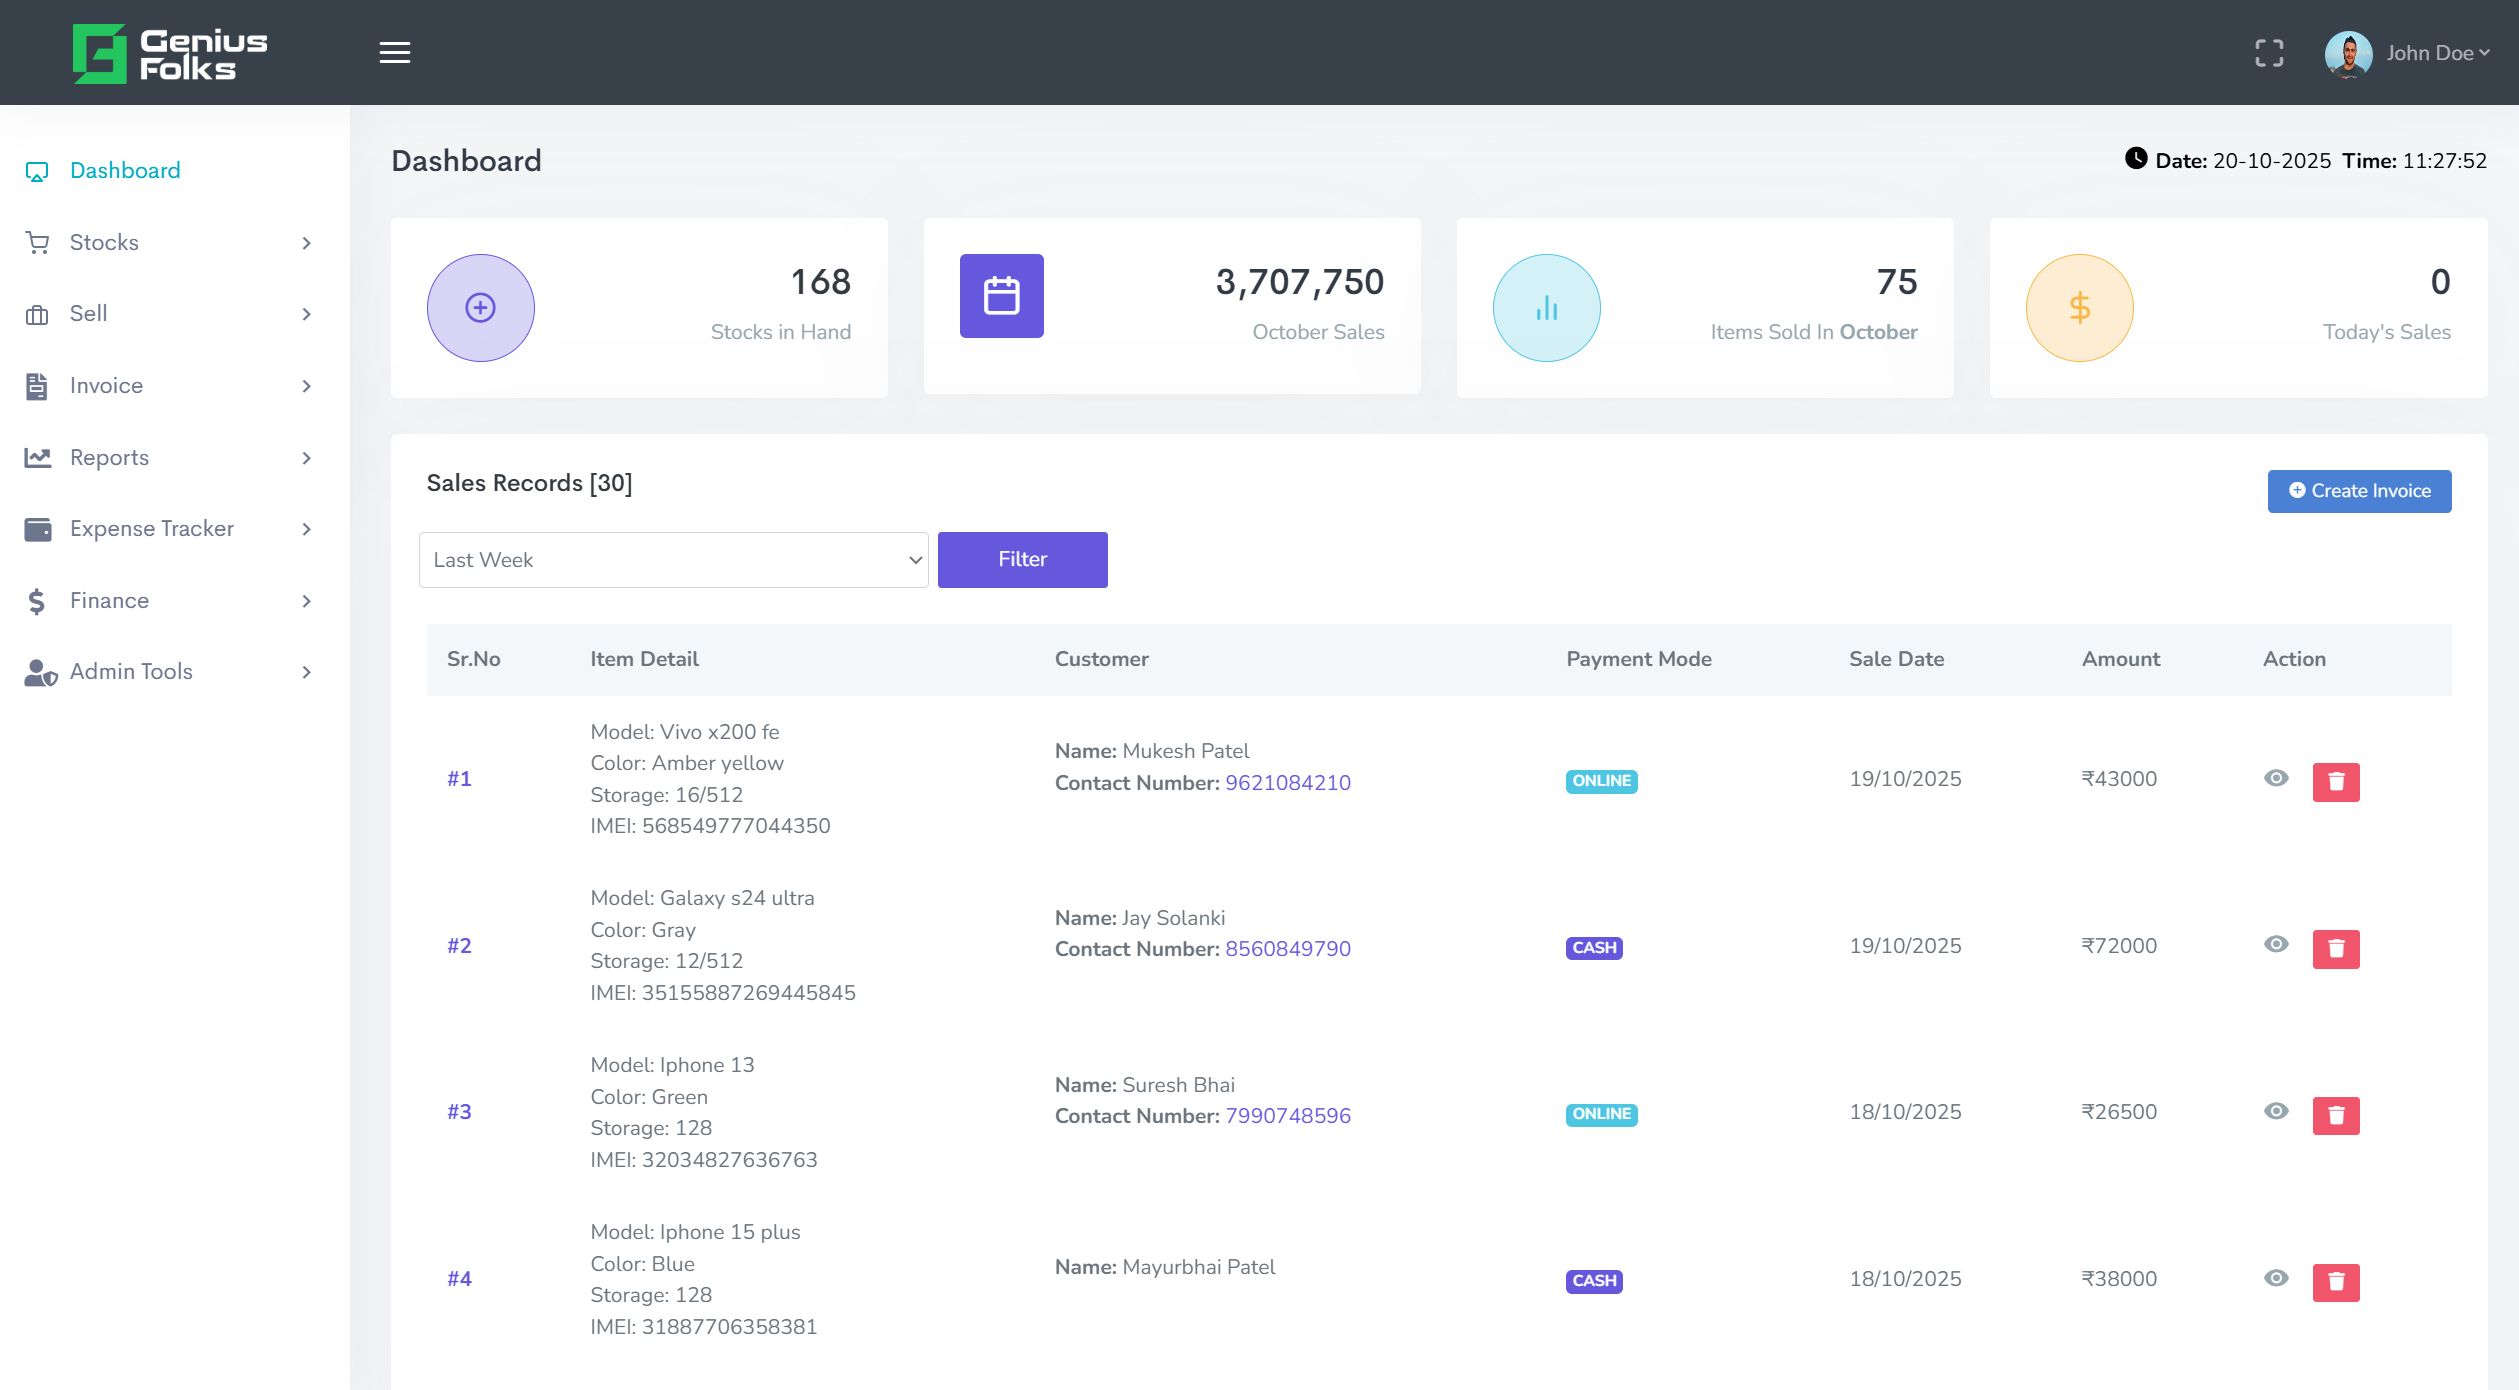This screenshot has width=2519, height=1390.
Task: Select the Finance dollar icon
Action: tap(37, 600)
